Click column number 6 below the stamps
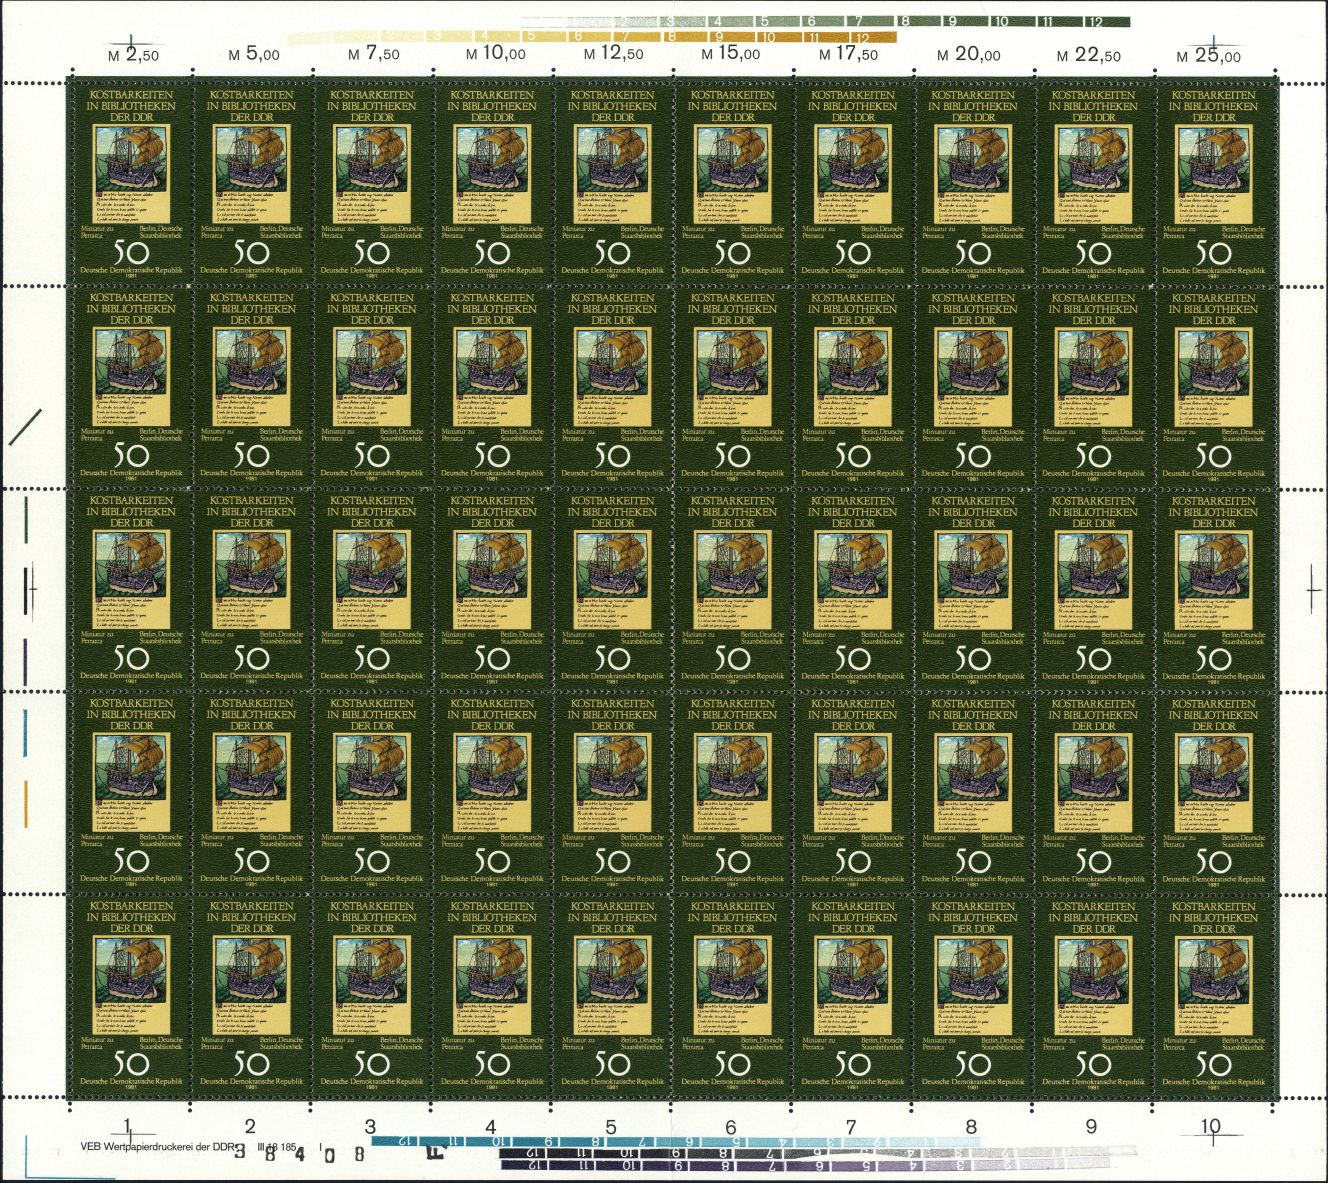This screenshot has width=1328, height=1183. coord(730,1126)
